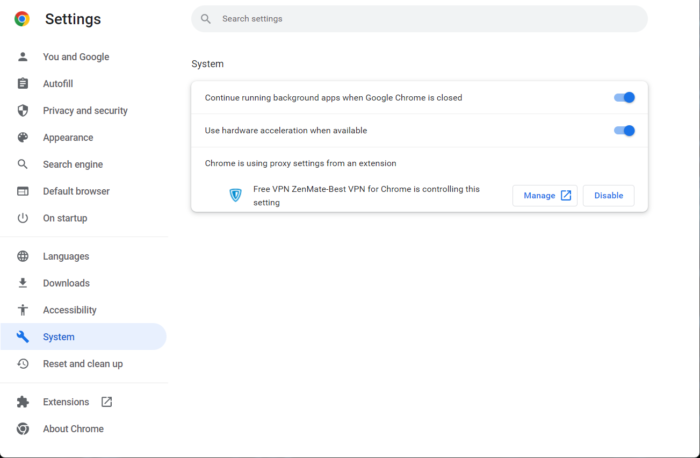Disable the ZenMate VPN proxy extension
Screen dimensions: 700x458
pyautogui.click(x=608, y=195)
